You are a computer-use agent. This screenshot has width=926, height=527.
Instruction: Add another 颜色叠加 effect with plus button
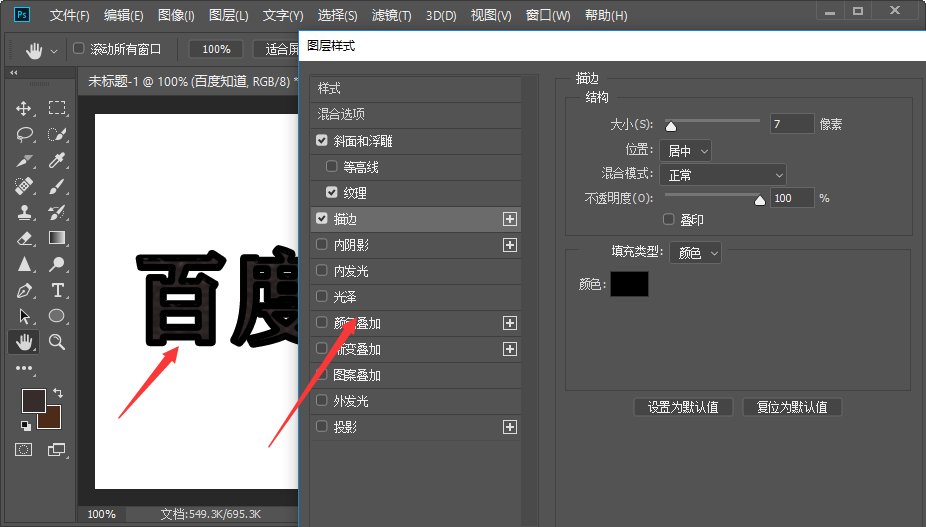(510, 323)
